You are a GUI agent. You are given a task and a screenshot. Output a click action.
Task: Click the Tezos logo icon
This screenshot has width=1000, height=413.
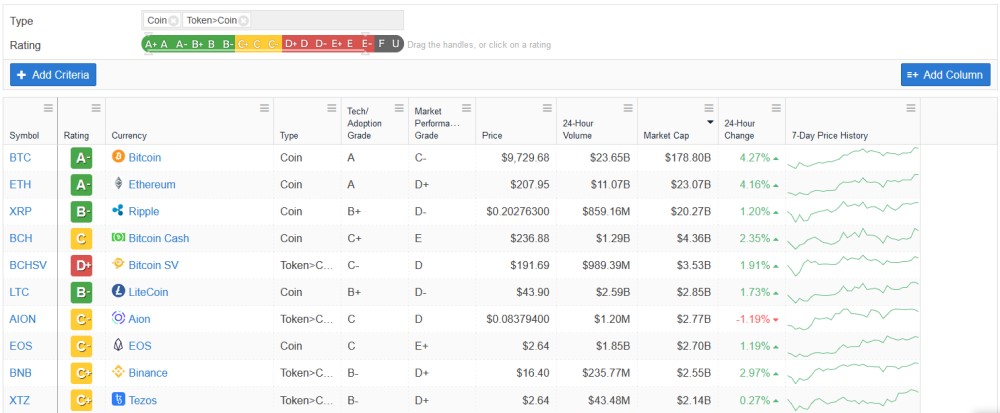118,400
